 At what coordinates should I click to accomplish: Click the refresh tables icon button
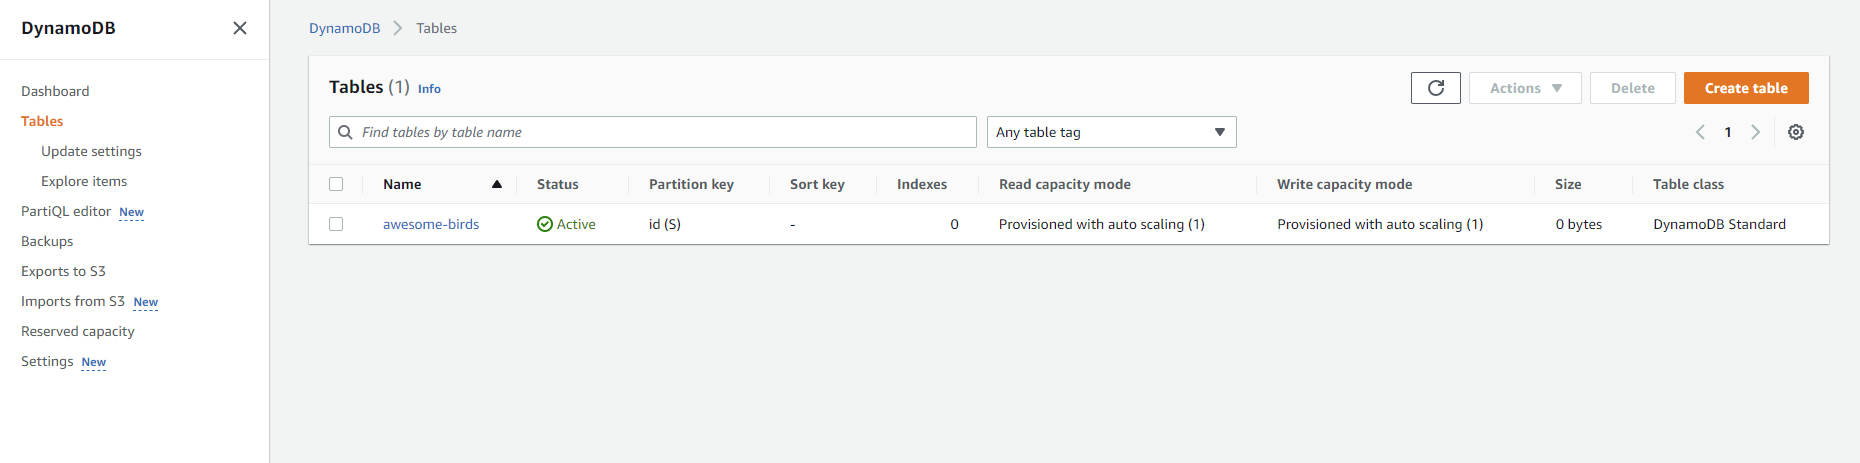tap(1435, 88)
